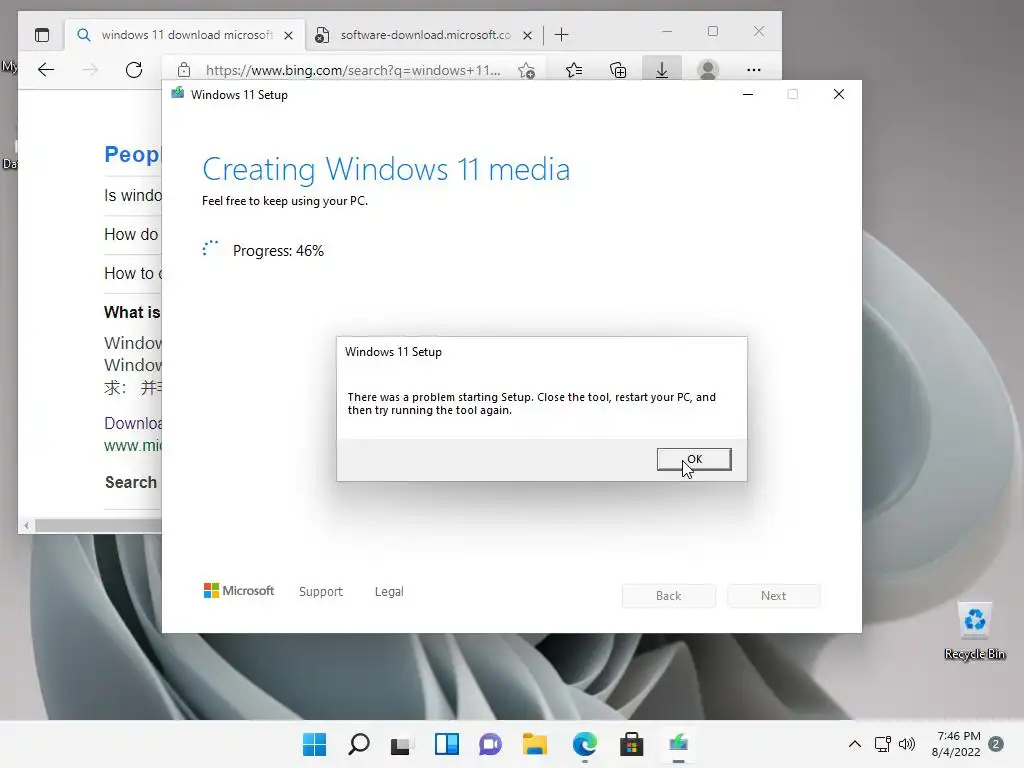This screenshot has width=1024, height=768.
Task: Open the network status tray icon
Action: coord(883,744)
